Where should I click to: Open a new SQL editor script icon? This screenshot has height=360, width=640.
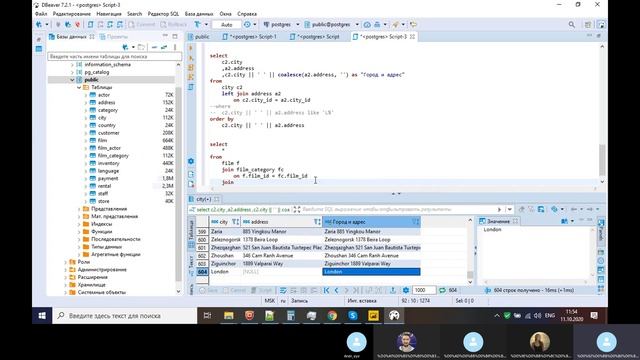pyautogui.click(x=91, y=24)
